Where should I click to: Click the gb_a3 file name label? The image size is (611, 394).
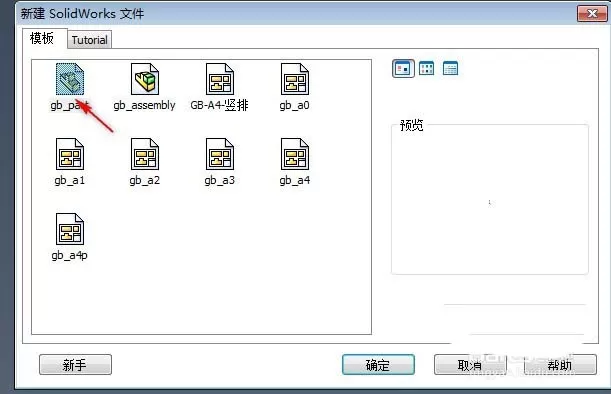(219, 180)
